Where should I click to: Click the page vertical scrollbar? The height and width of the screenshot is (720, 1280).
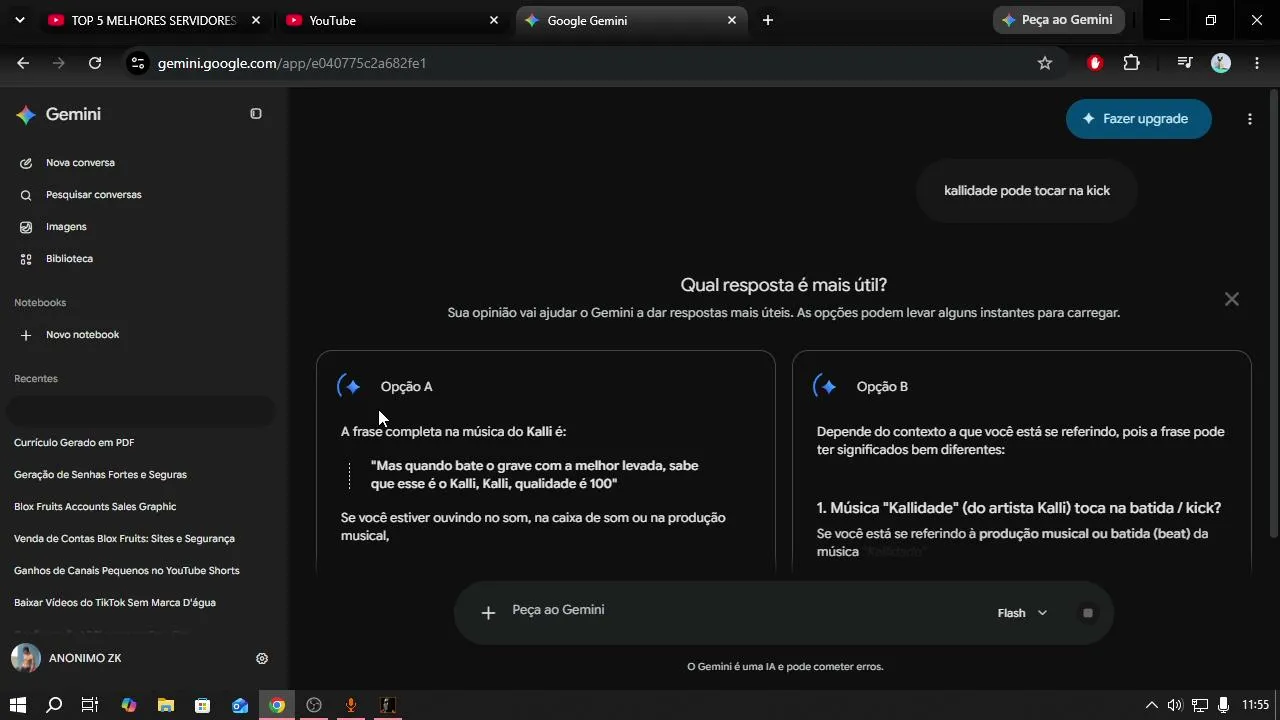1274,316
